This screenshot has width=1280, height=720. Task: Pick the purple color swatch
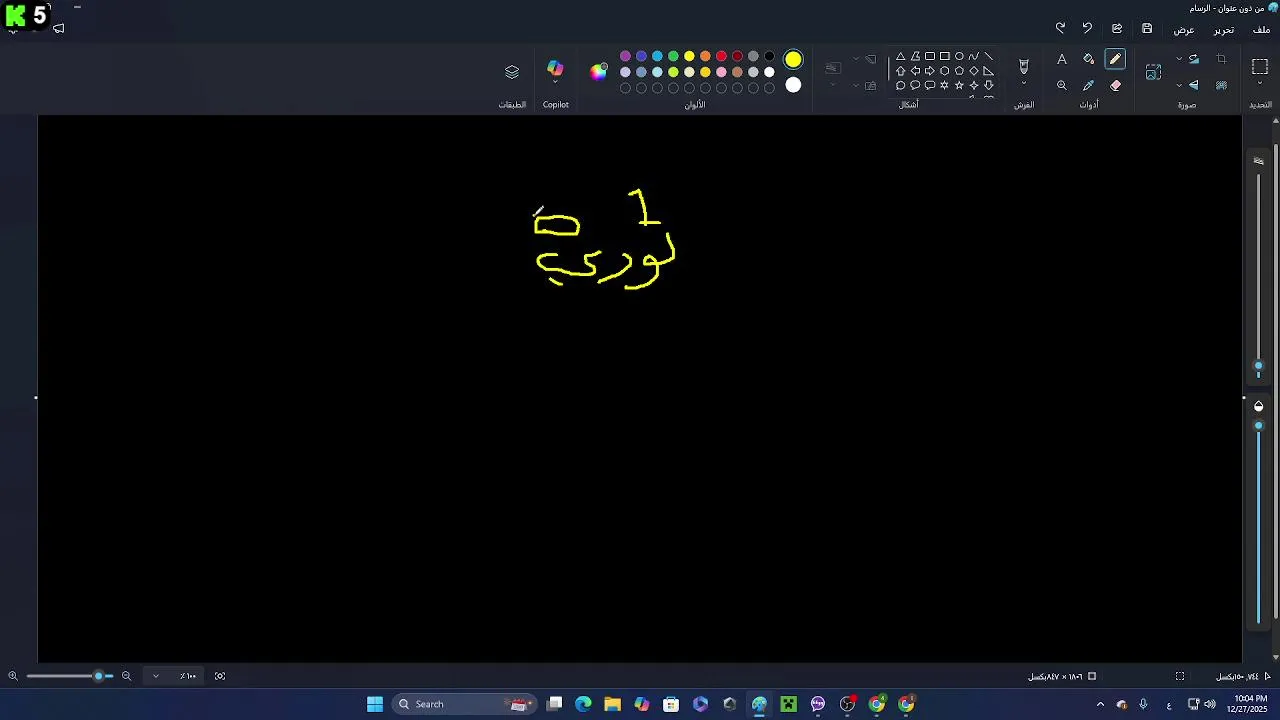[625, 56]
